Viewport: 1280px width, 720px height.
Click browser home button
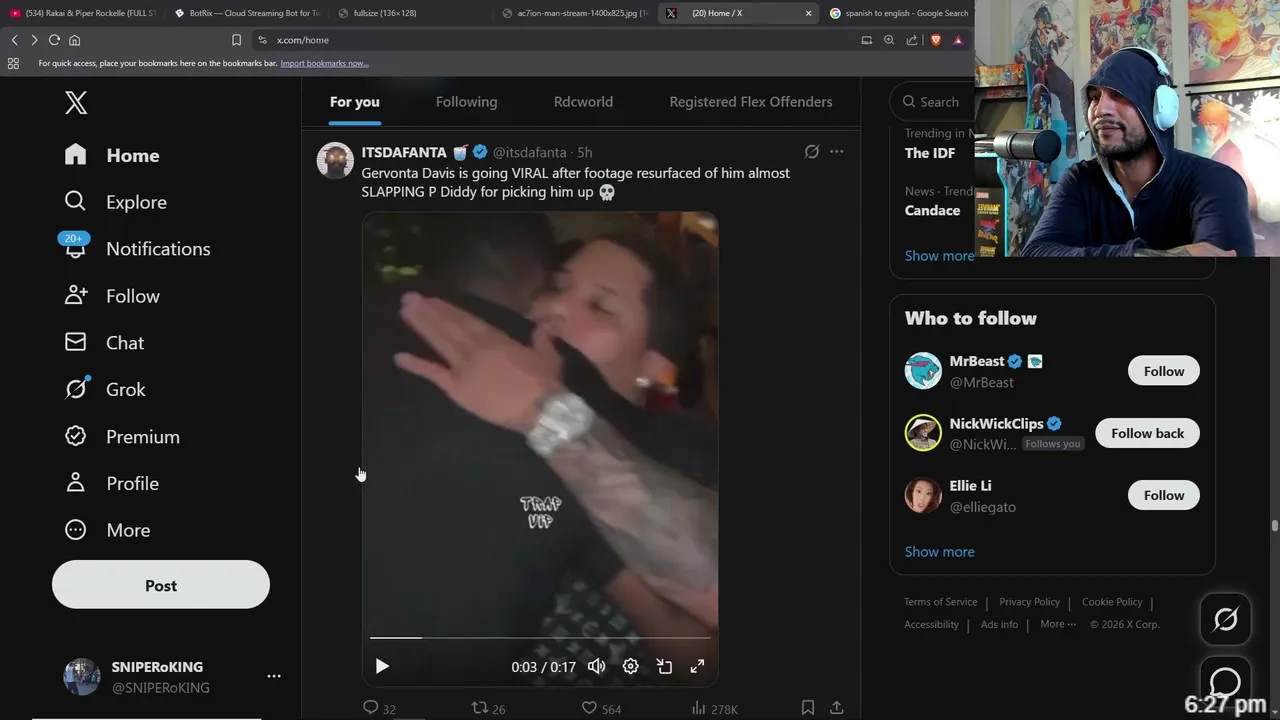pyautogui.click(x=74, y=40)
